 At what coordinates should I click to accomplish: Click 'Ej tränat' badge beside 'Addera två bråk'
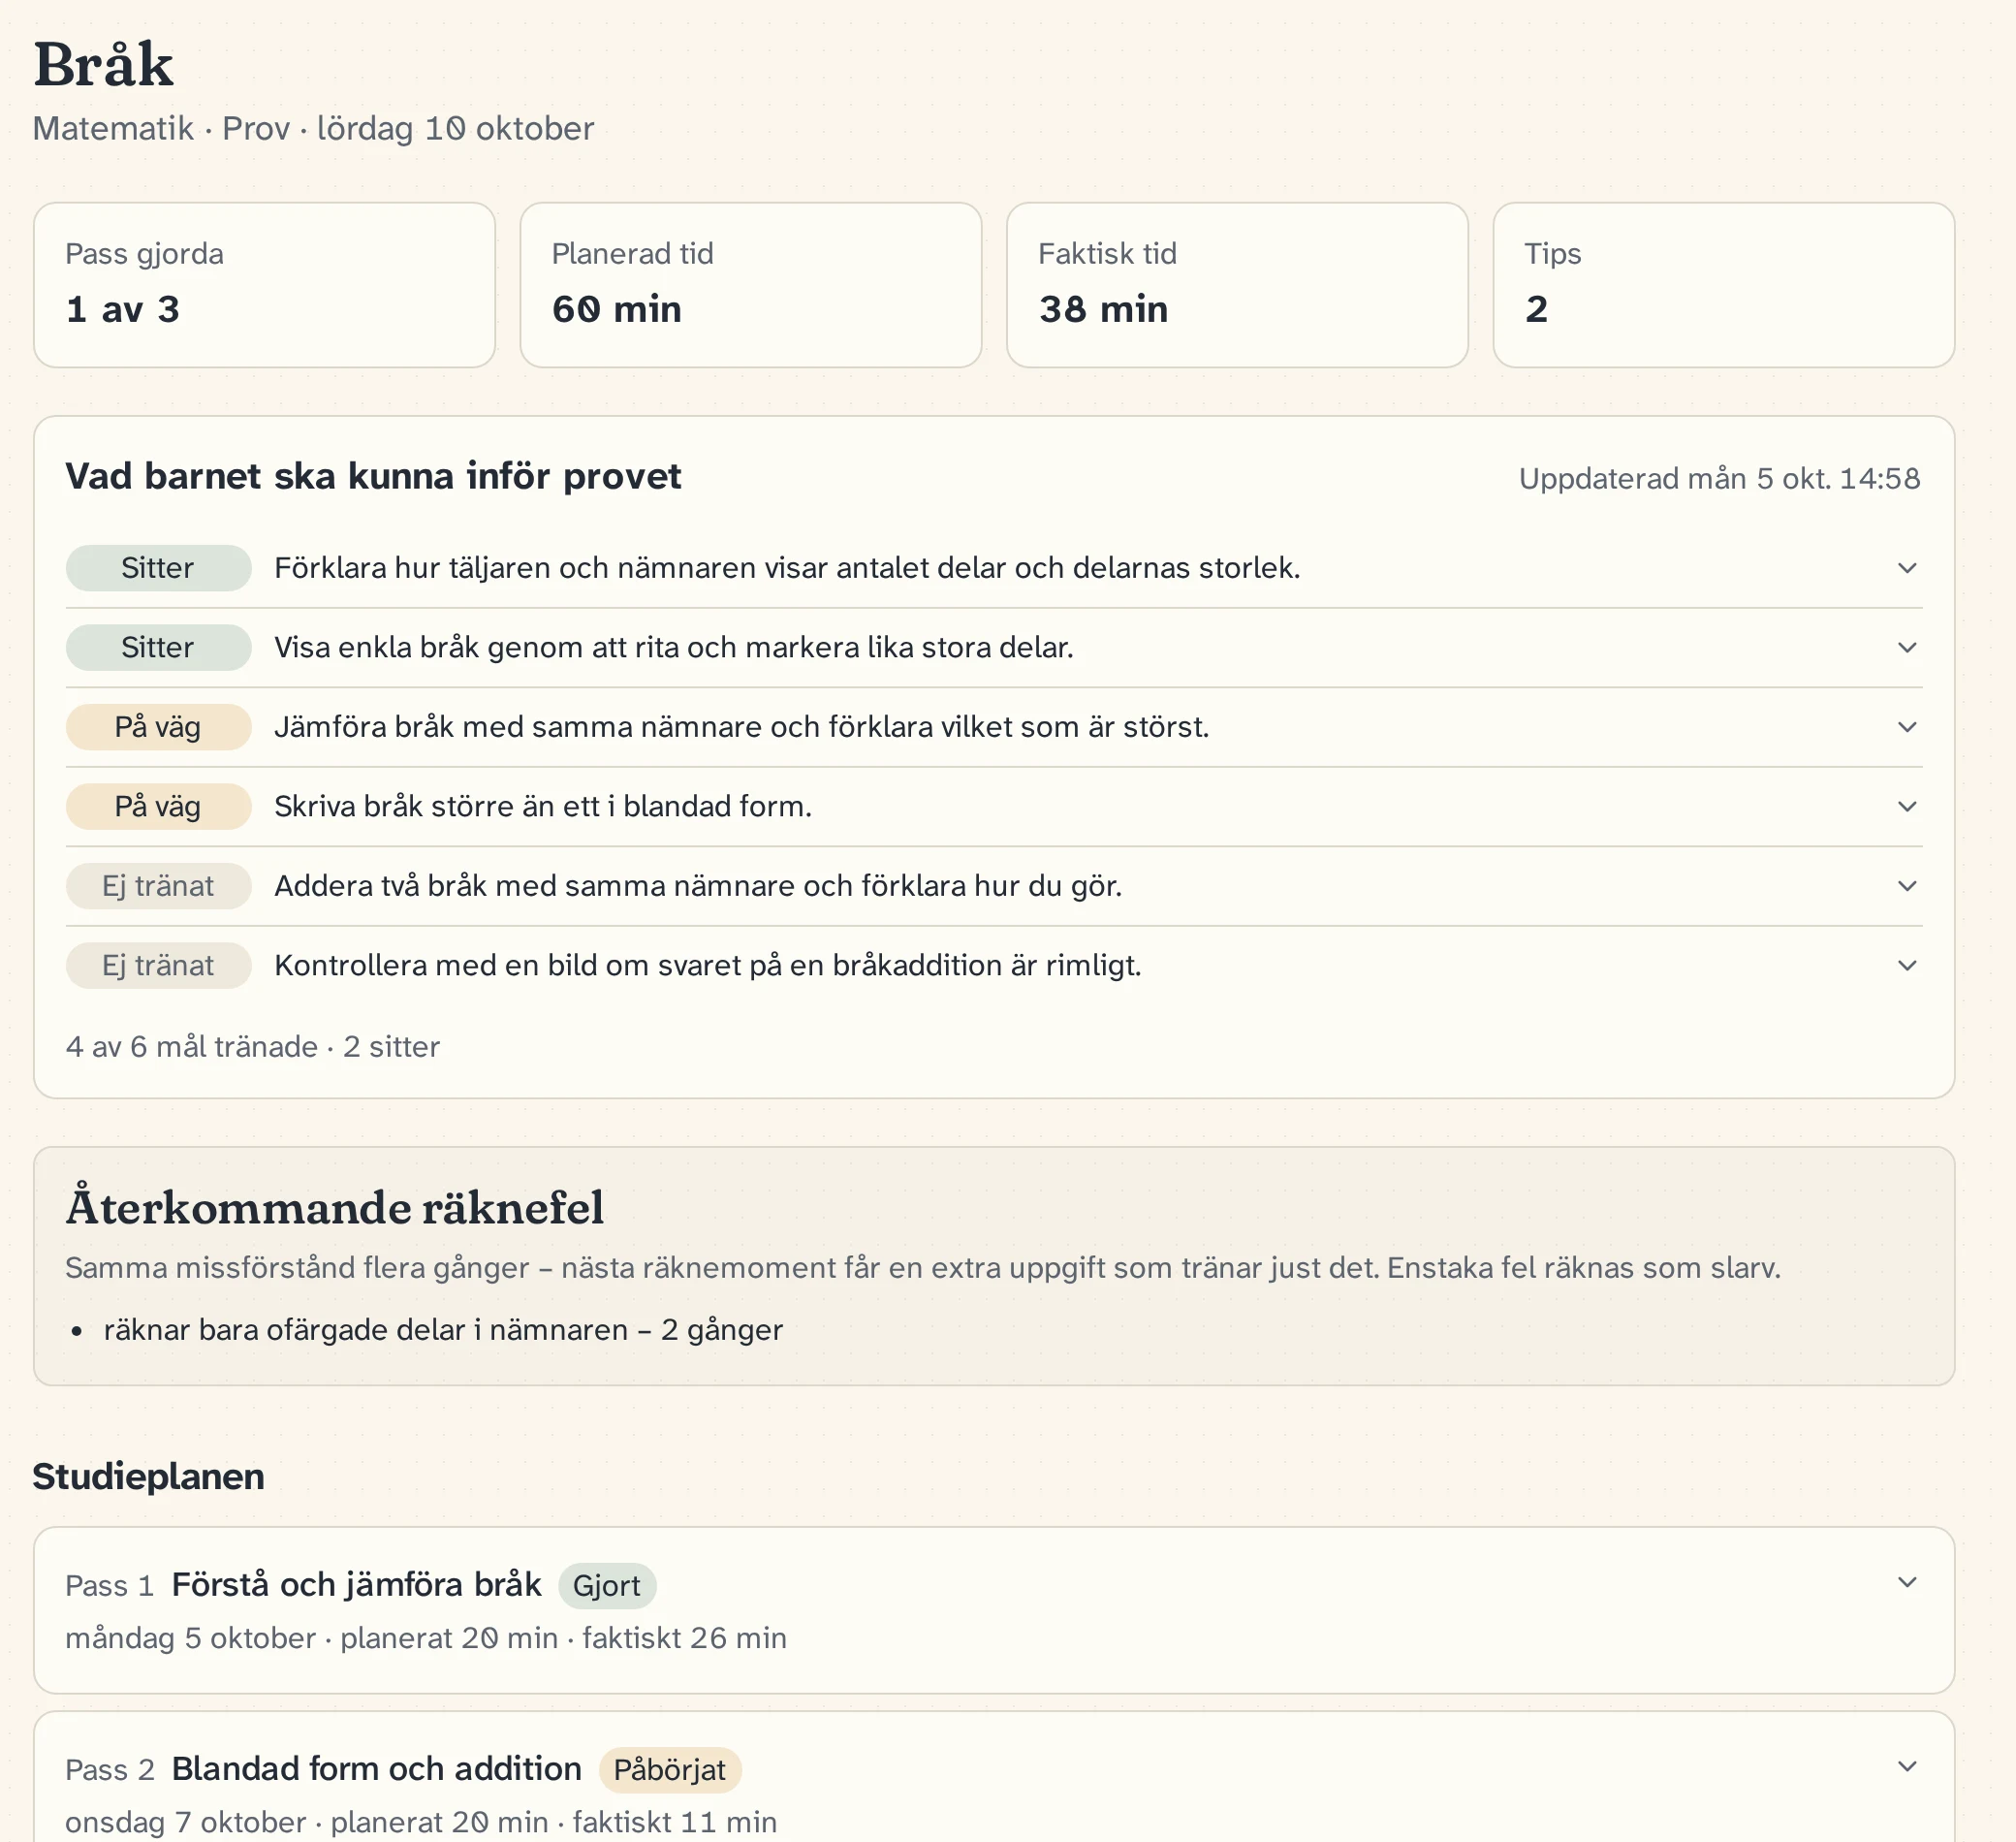158,886
